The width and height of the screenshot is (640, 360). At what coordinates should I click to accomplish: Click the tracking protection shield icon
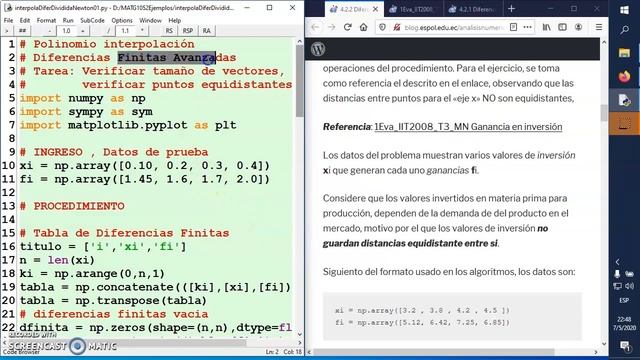382,27
